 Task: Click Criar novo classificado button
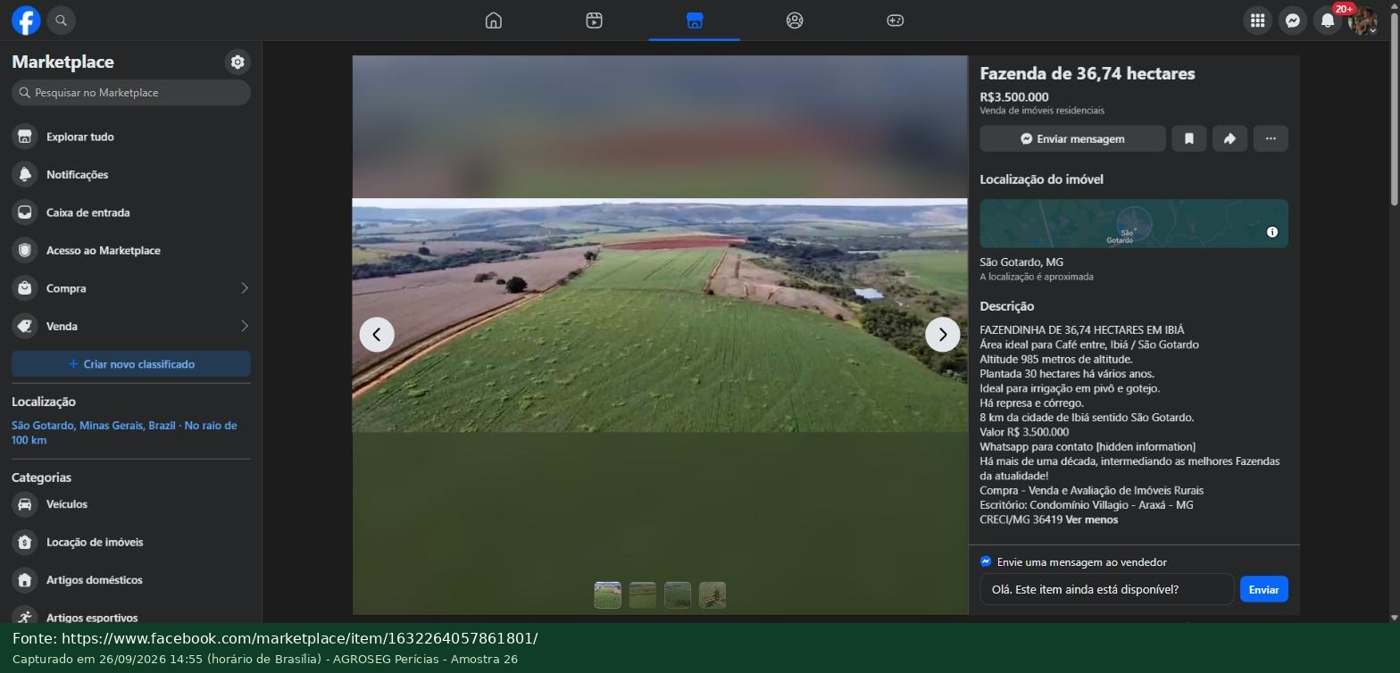point(131,364)
